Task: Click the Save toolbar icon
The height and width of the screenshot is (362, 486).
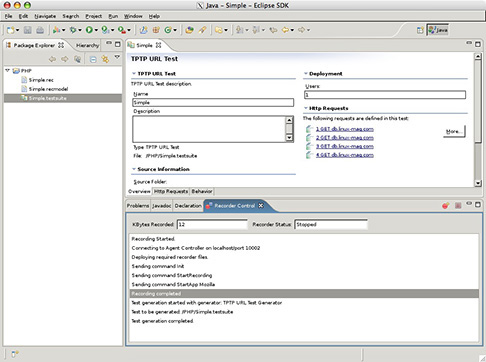Action: (28, 30)
